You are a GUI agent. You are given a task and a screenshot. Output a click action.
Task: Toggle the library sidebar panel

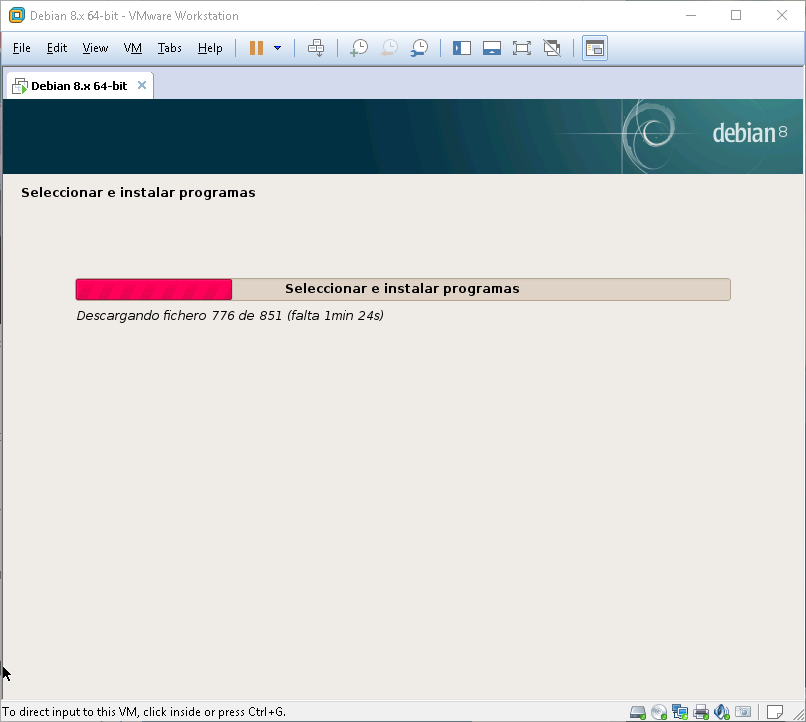(x=461, y=48)
